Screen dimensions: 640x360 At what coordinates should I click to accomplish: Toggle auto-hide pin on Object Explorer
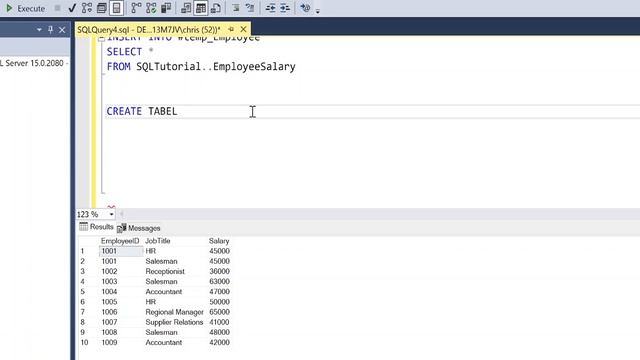tap(51, 30)
